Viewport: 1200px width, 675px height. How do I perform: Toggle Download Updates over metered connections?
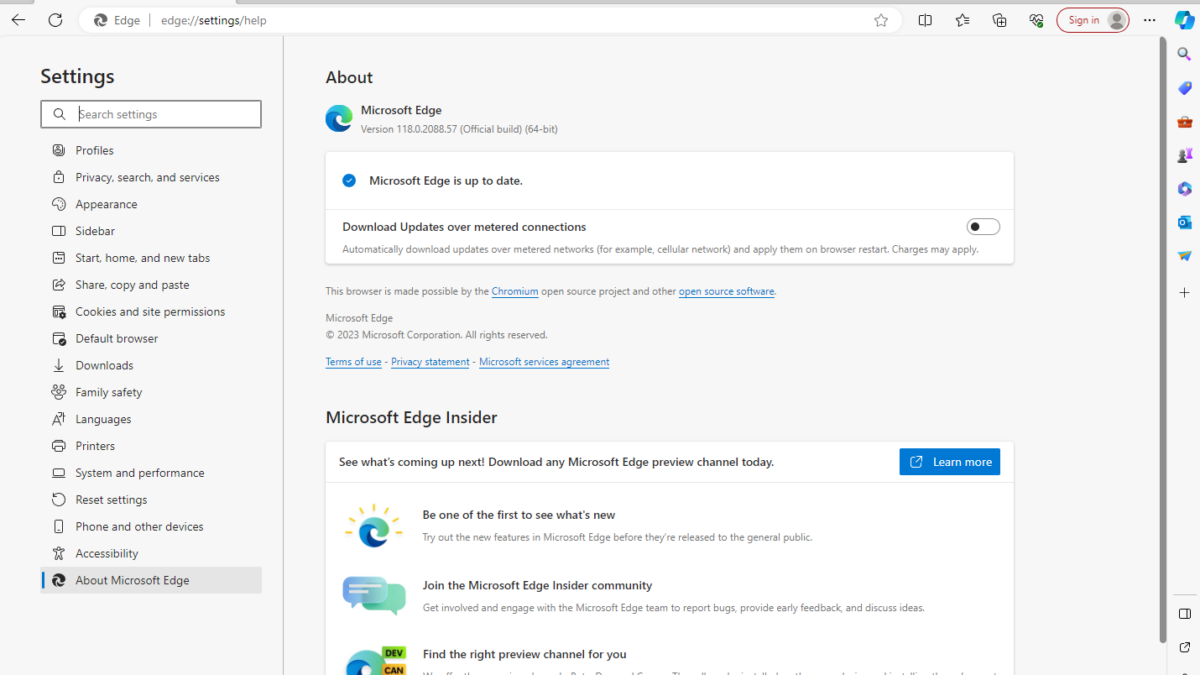click(982, 227)
